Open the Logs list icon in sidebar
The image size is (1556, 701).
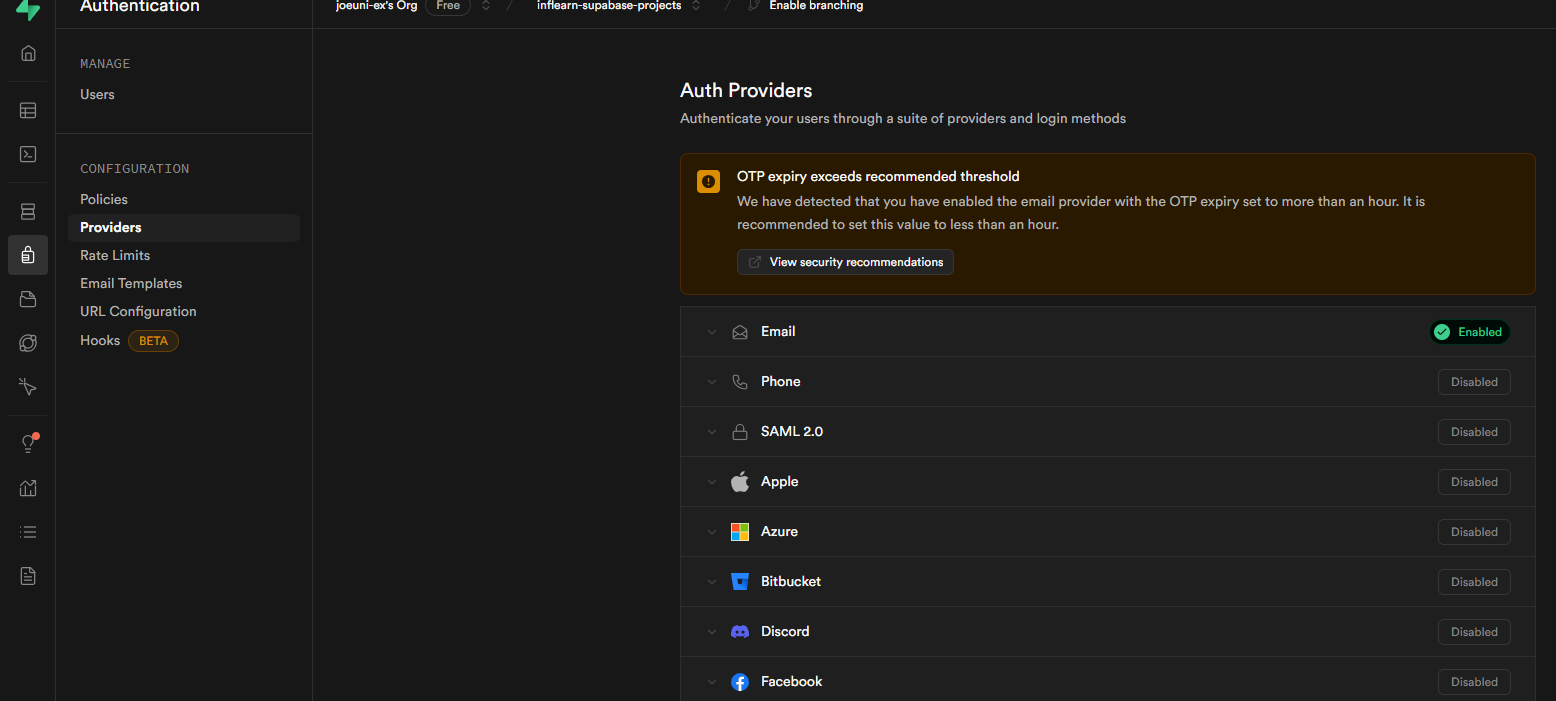coord(28,532)
